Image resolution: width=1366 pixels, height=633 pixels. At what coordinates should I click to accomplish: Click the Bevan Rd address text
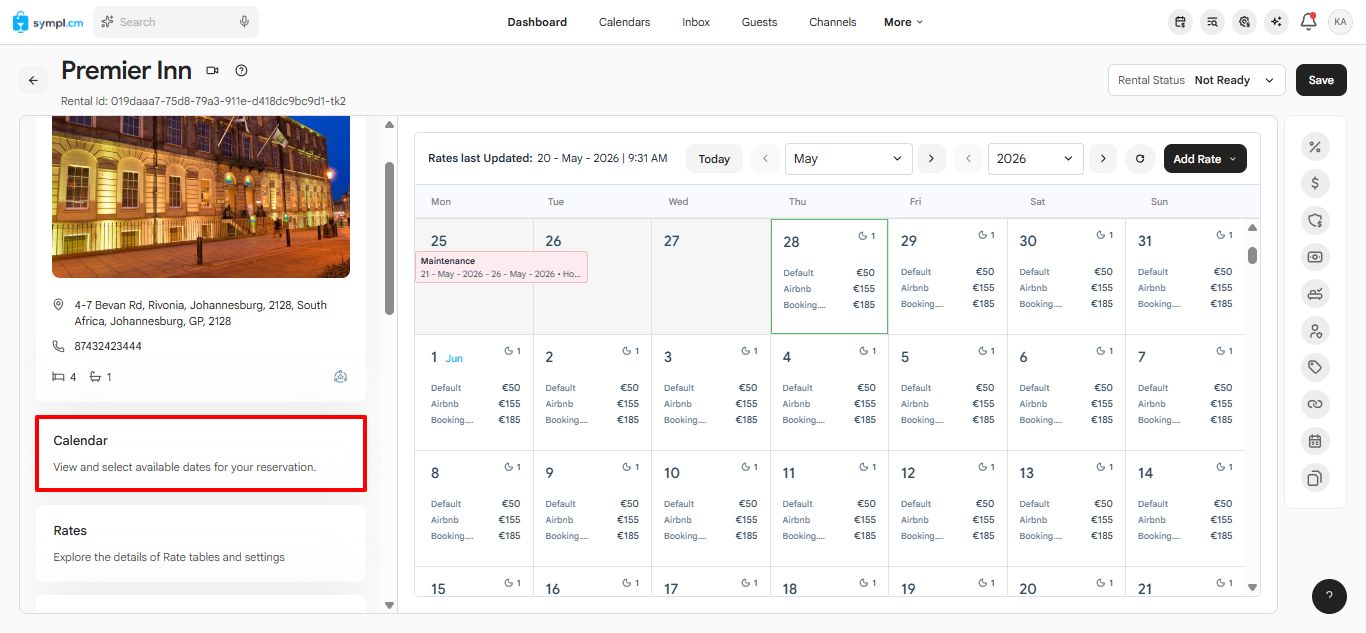[x=200, y=313]
